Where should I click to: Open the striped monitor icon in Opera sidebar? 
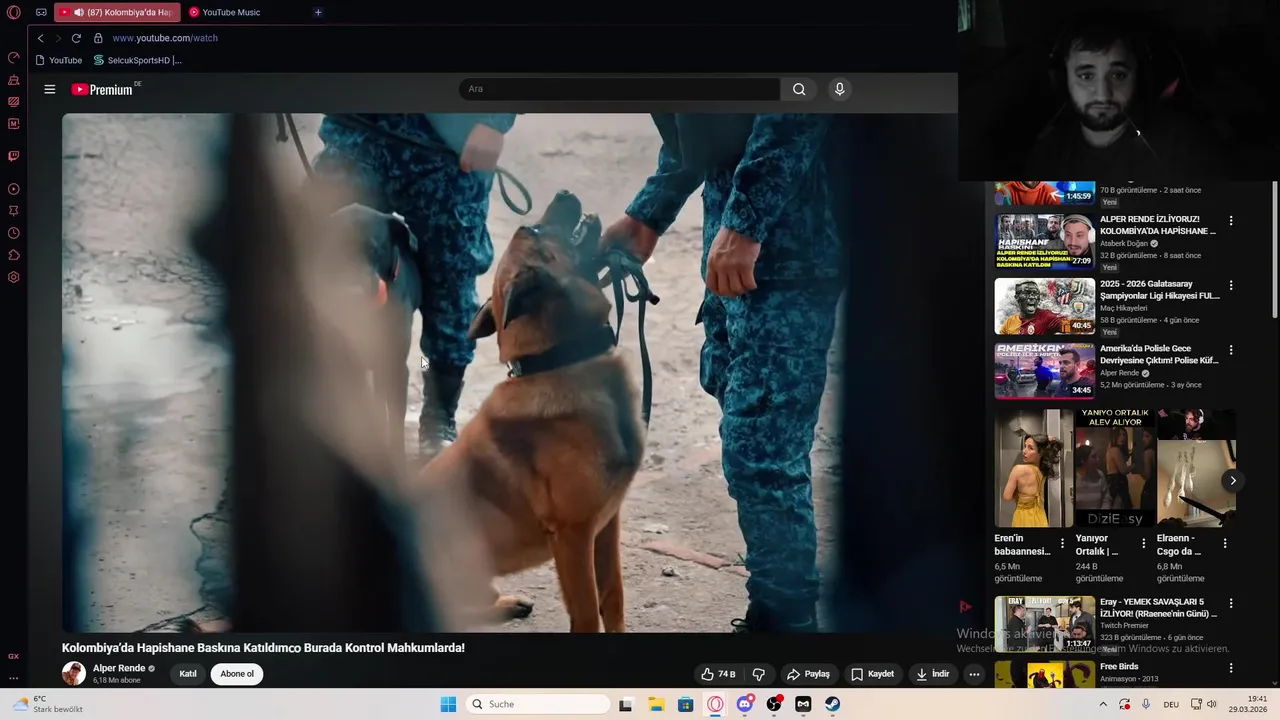[x=14, y=102]
